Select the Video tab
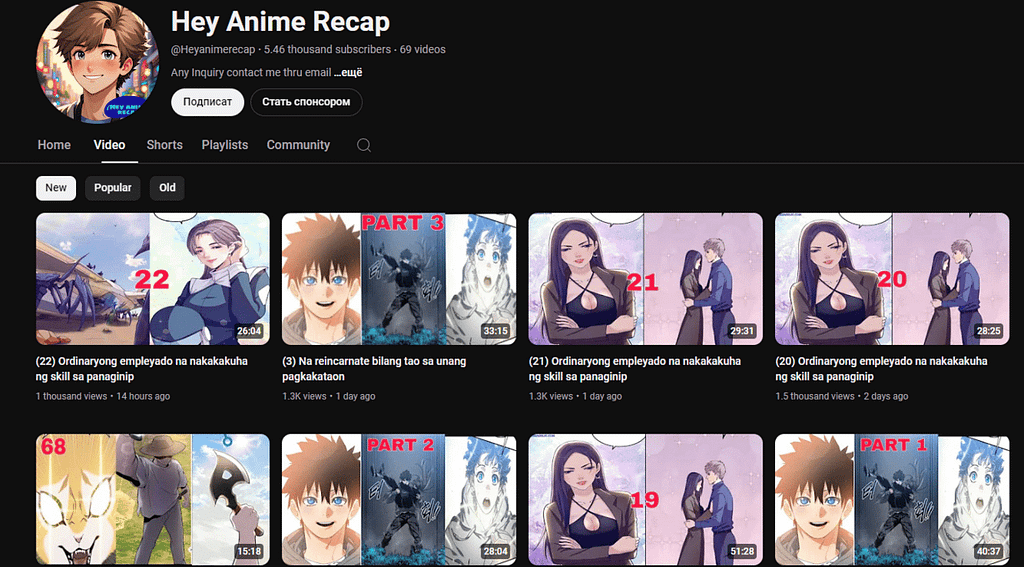The height and width of the screenshot is (567, 1024). coord(109,145)
